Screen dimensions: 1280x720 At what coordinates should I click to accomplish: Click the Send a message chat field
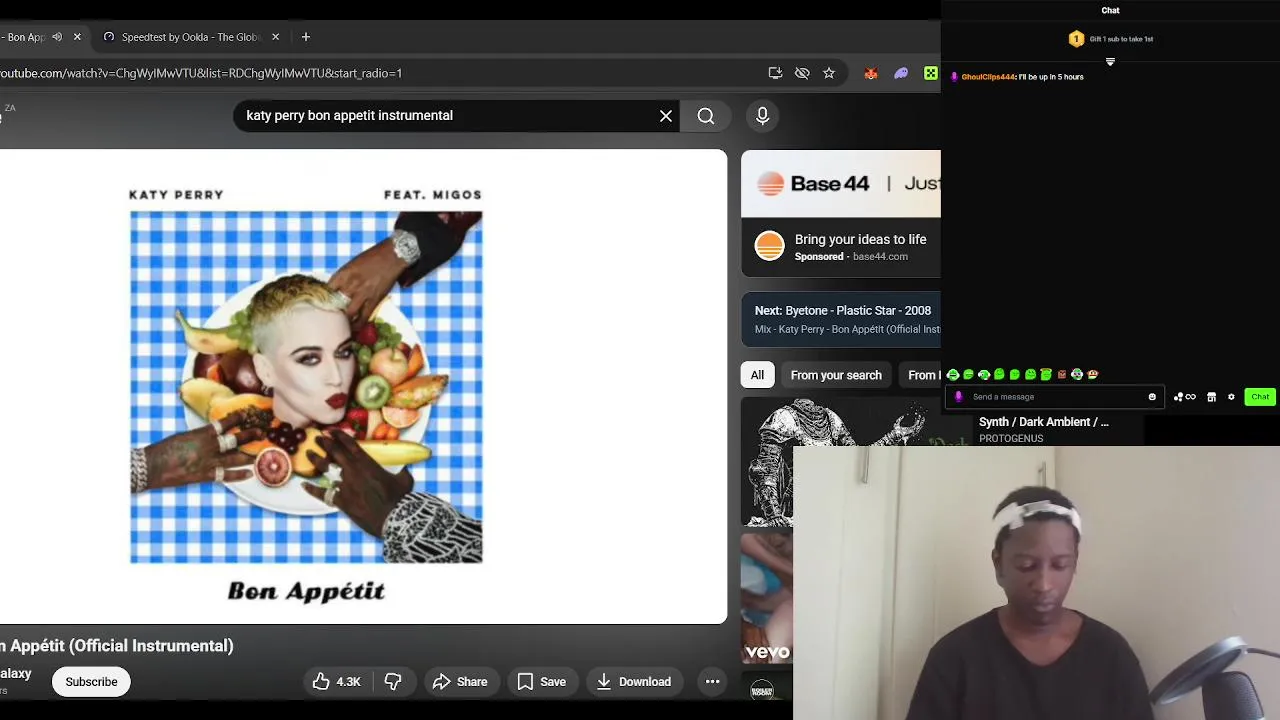[x=1057, y=397]
